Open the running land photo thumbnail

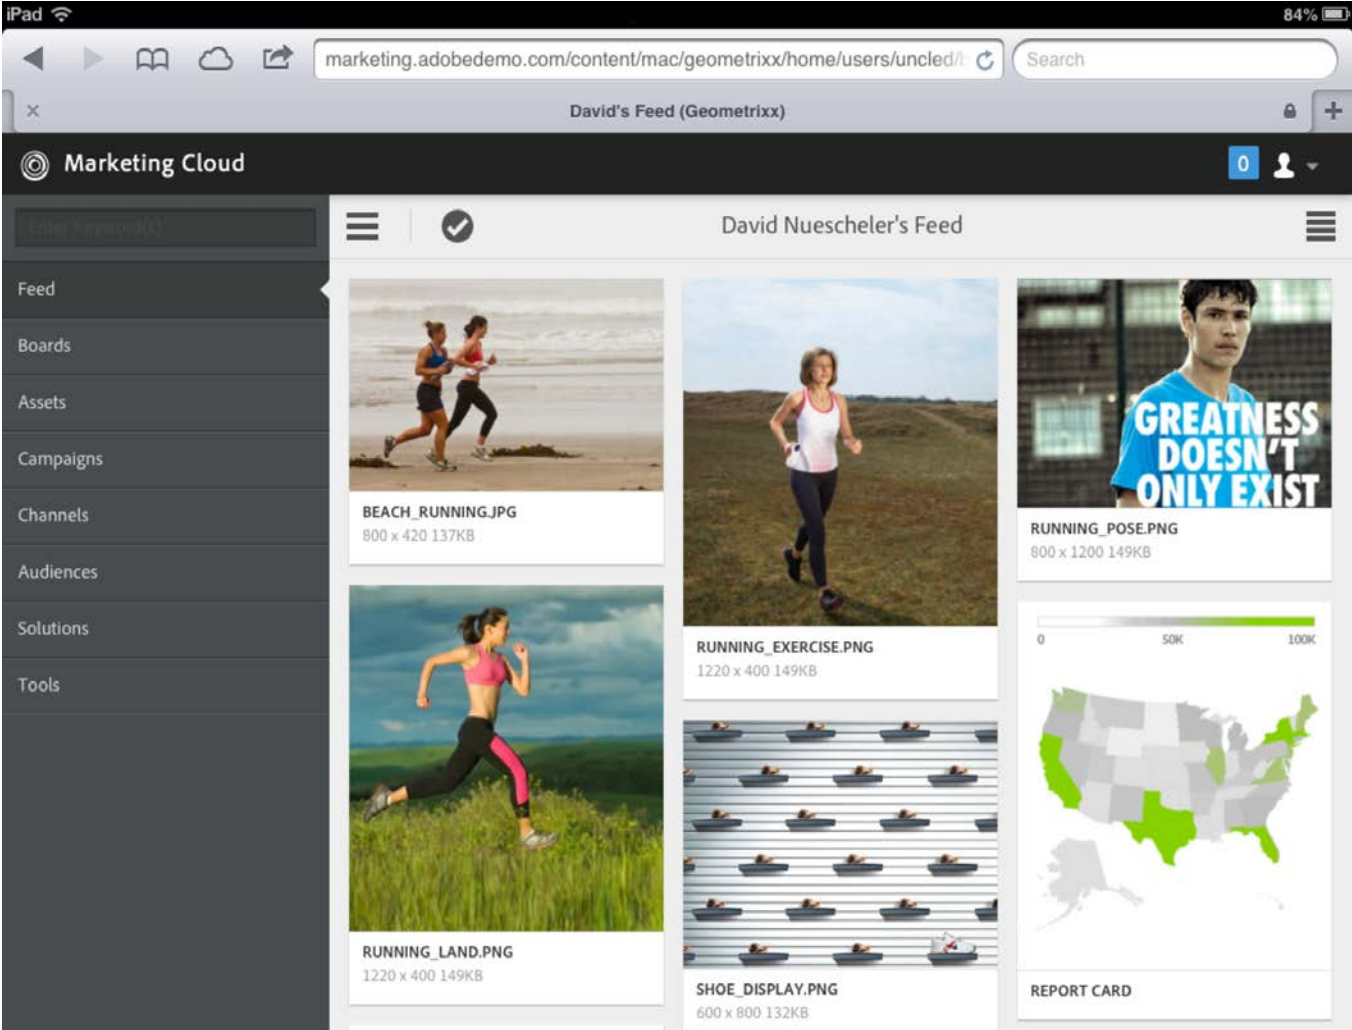(x=506, y=759)
